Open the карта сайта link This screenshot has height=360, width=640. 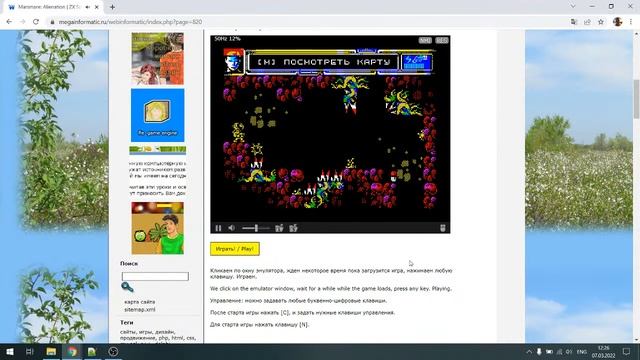click(140, 302)
